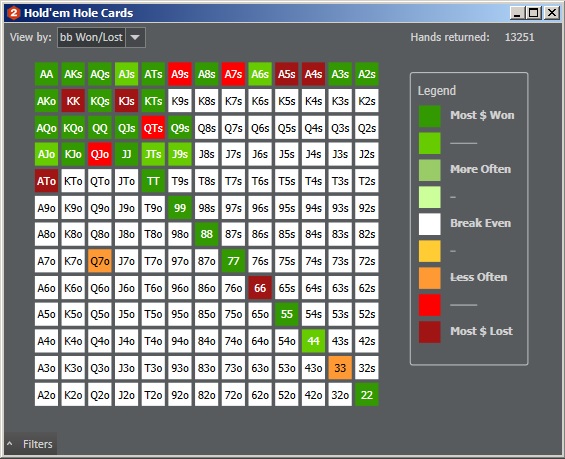Click the Break Even white legend swatch
Screen dimensions: 565x459
click(x=430, y=224)
